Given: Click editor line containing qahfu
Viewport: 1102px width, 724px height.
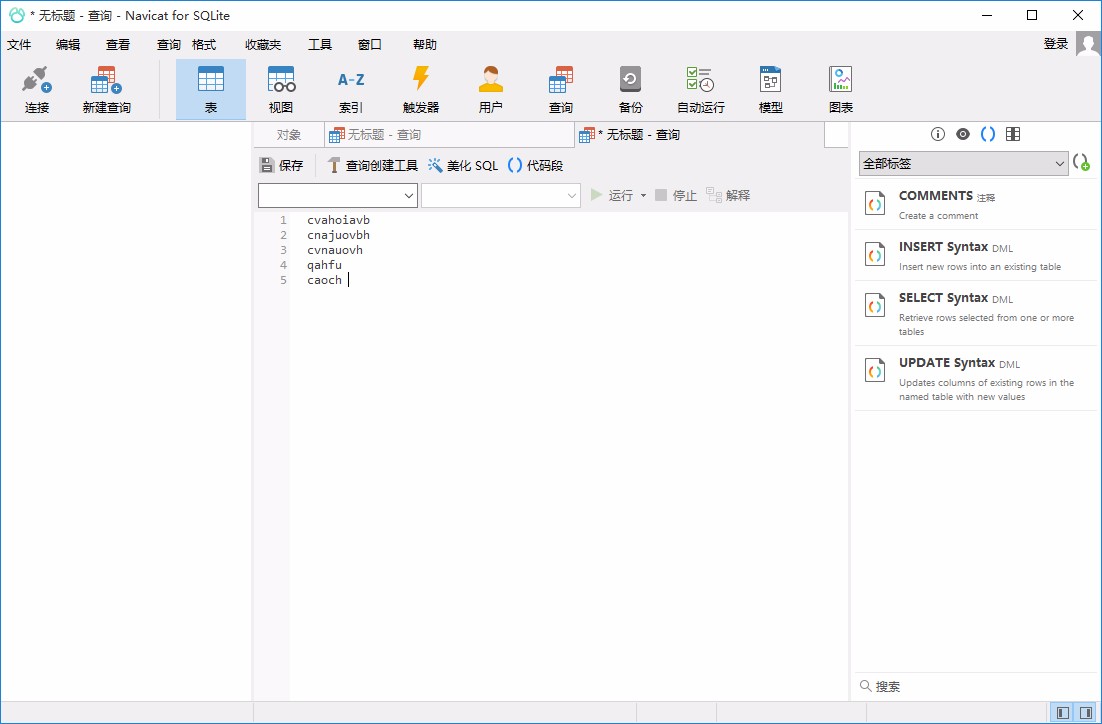Looking at the screenshot, I should tap(324, 265).
